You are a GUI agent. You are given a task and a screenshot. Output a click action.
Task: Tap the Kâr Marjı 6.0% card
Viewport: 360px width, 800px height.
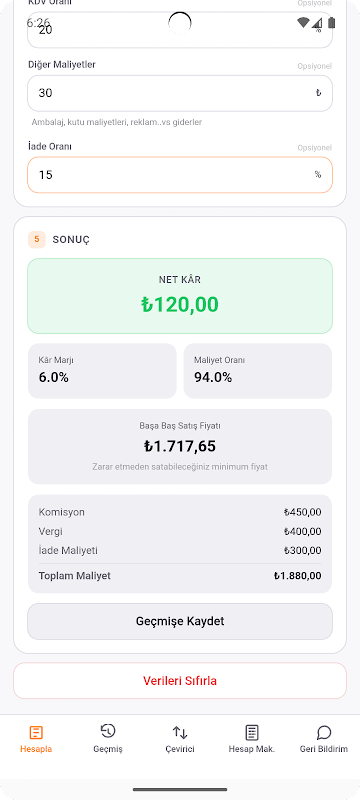(102, 371)
